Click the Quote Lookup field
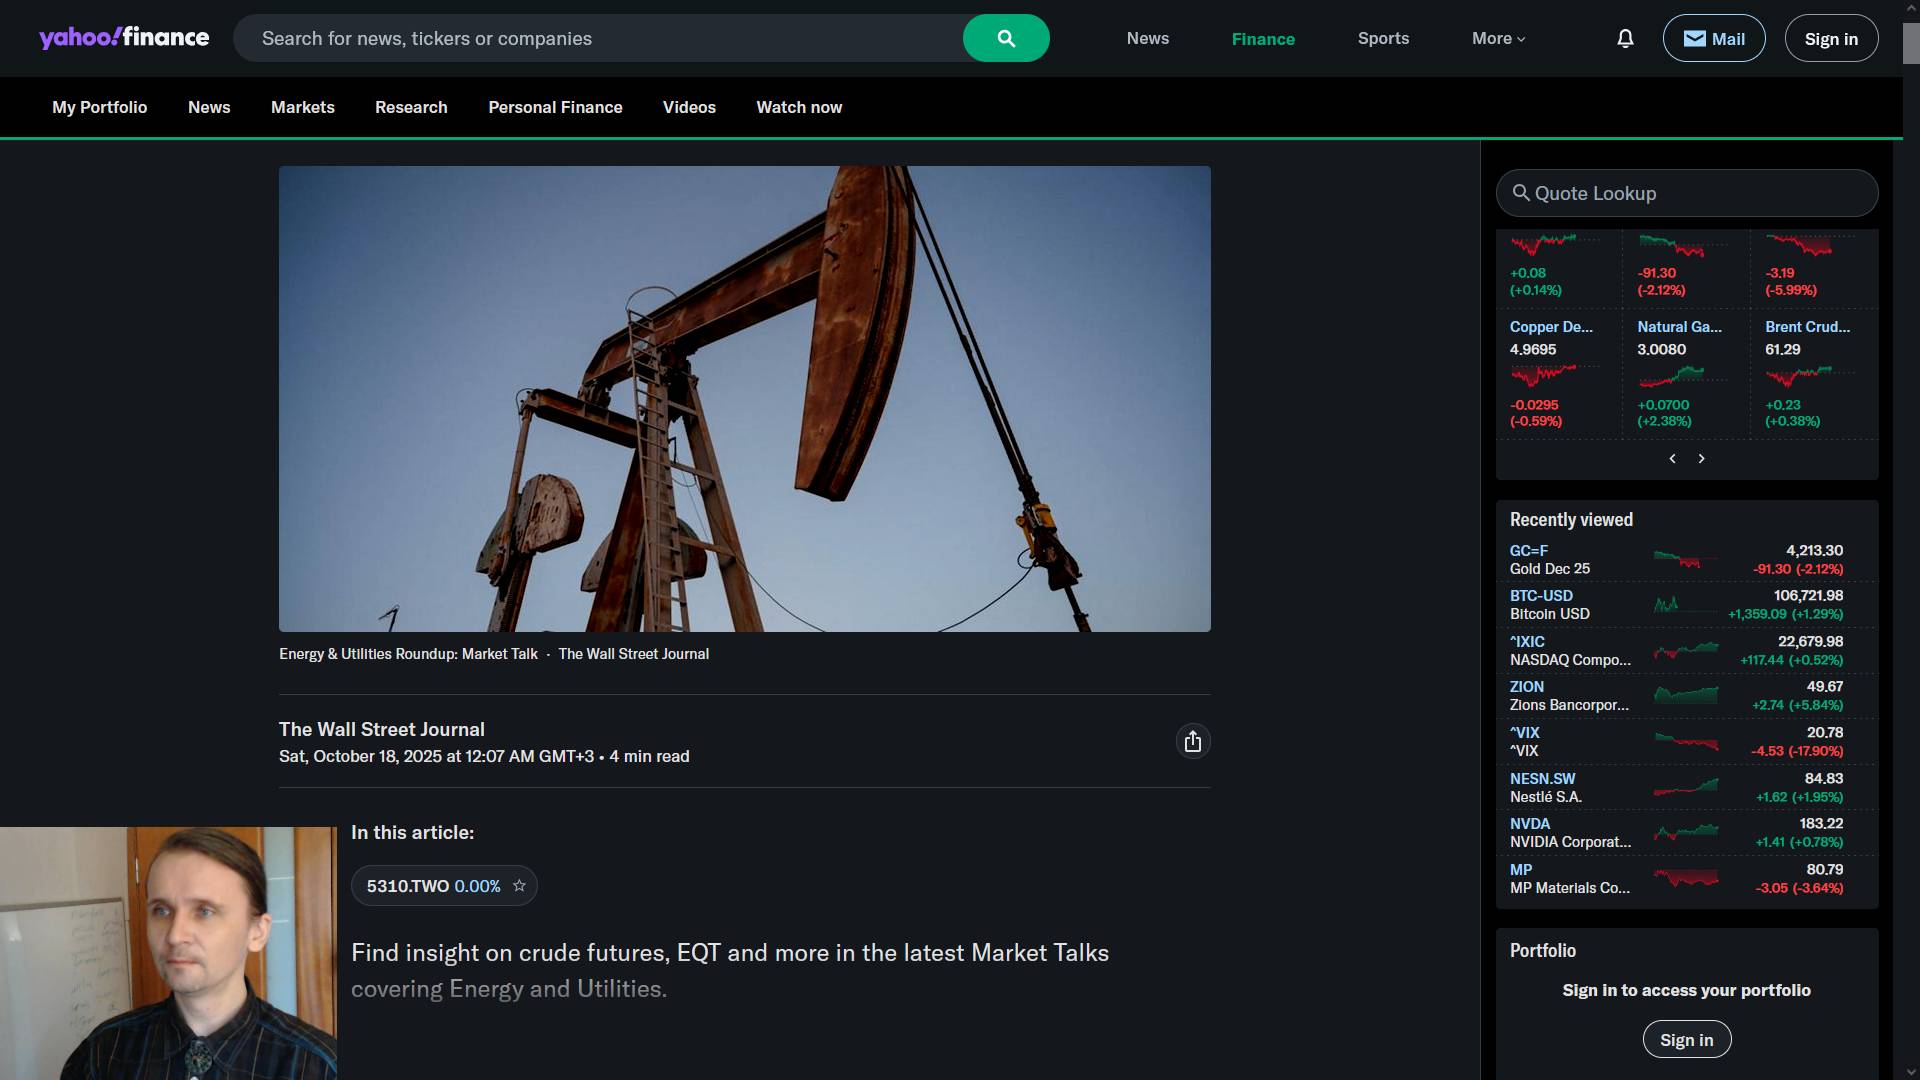Viewport: 1920px width, 1080px height. [x=1686, y=193]
